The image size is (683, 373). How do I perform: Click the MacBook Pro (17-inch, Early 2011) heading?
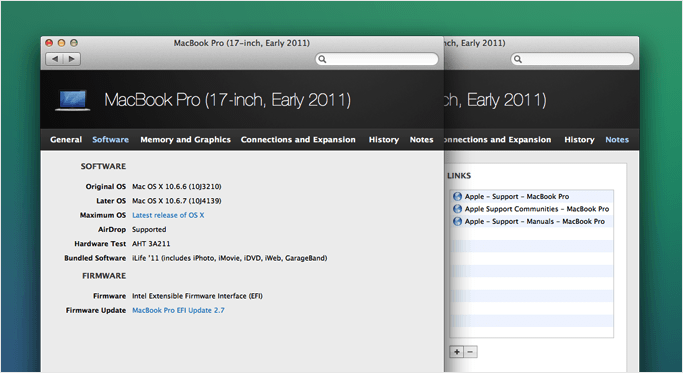pos(227,100)
